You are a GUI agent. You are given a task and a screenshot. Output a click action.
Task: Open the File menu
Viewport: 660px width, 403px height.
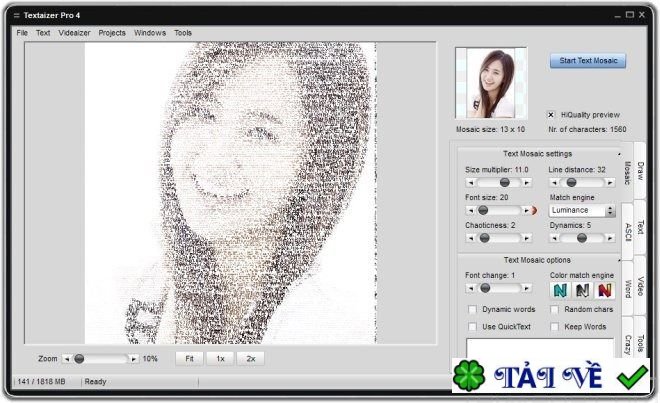pos(22,33)
